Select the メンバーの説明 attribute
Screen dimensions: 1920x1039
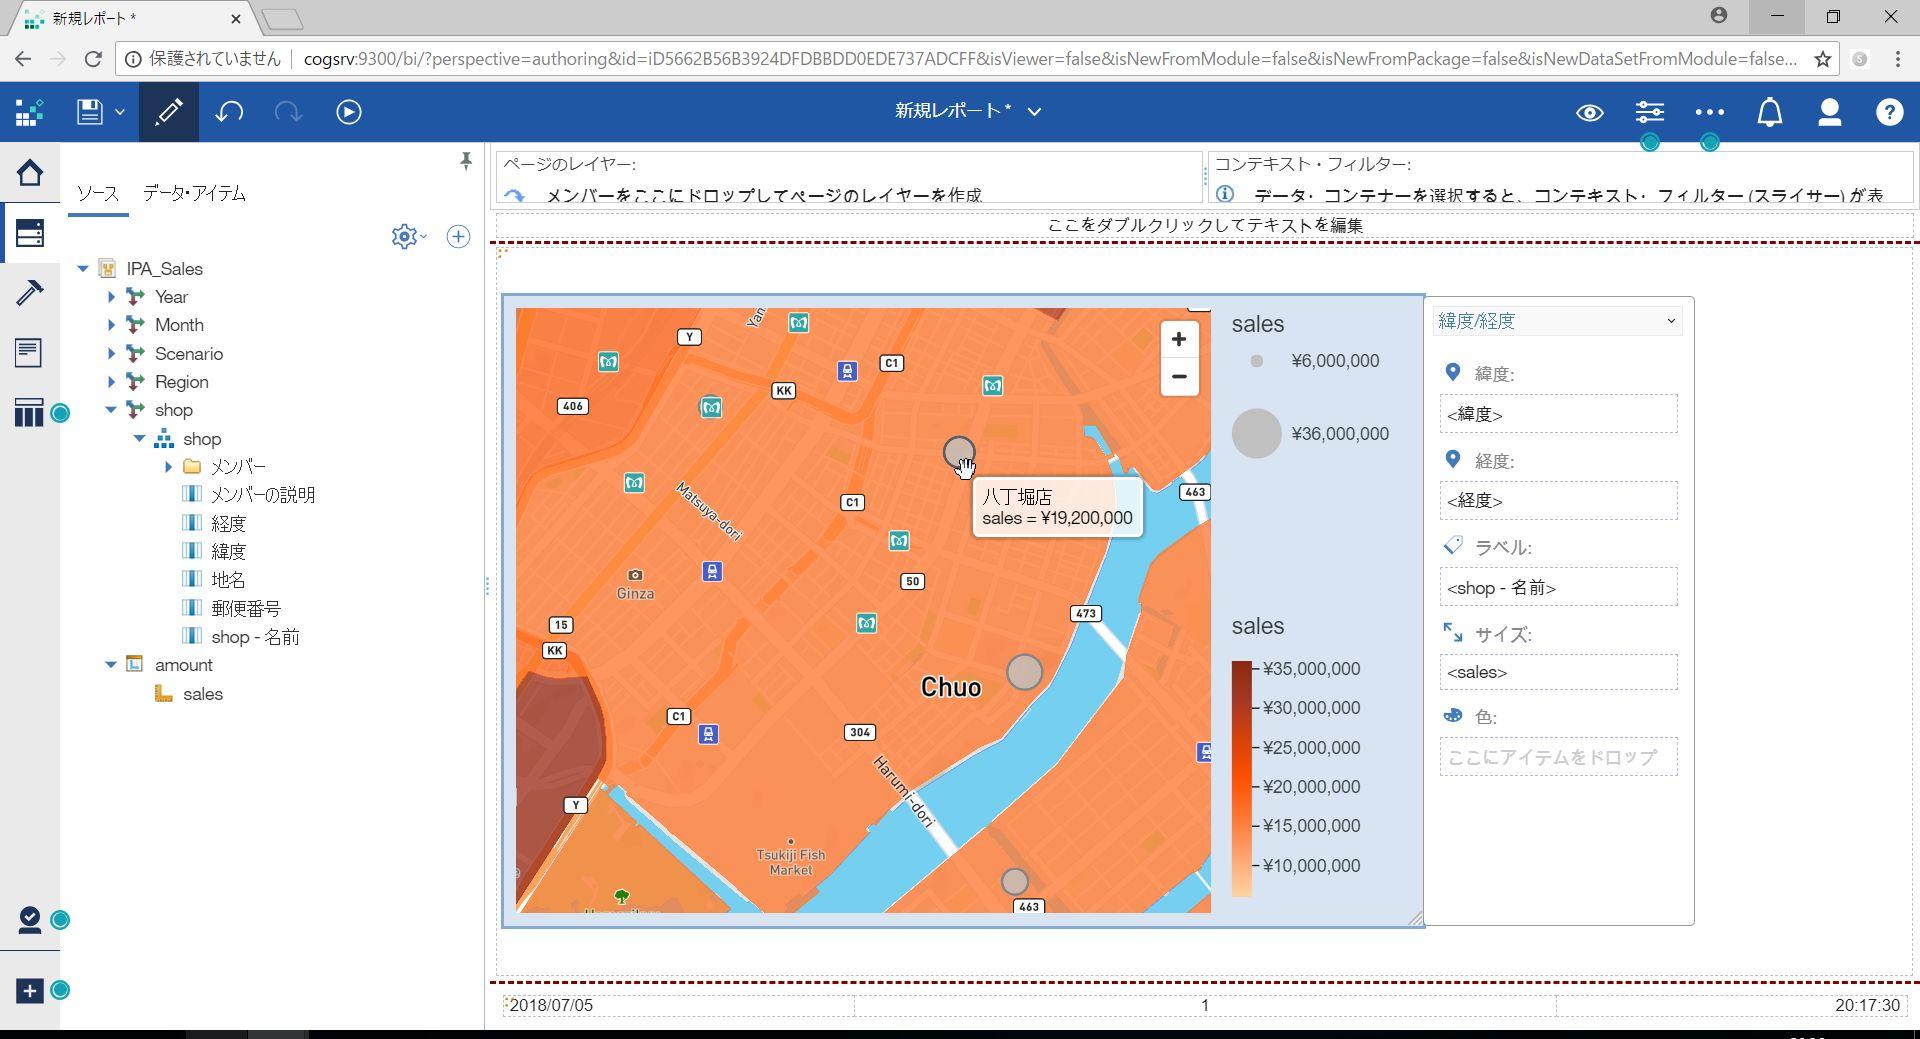tap(263, 495)
